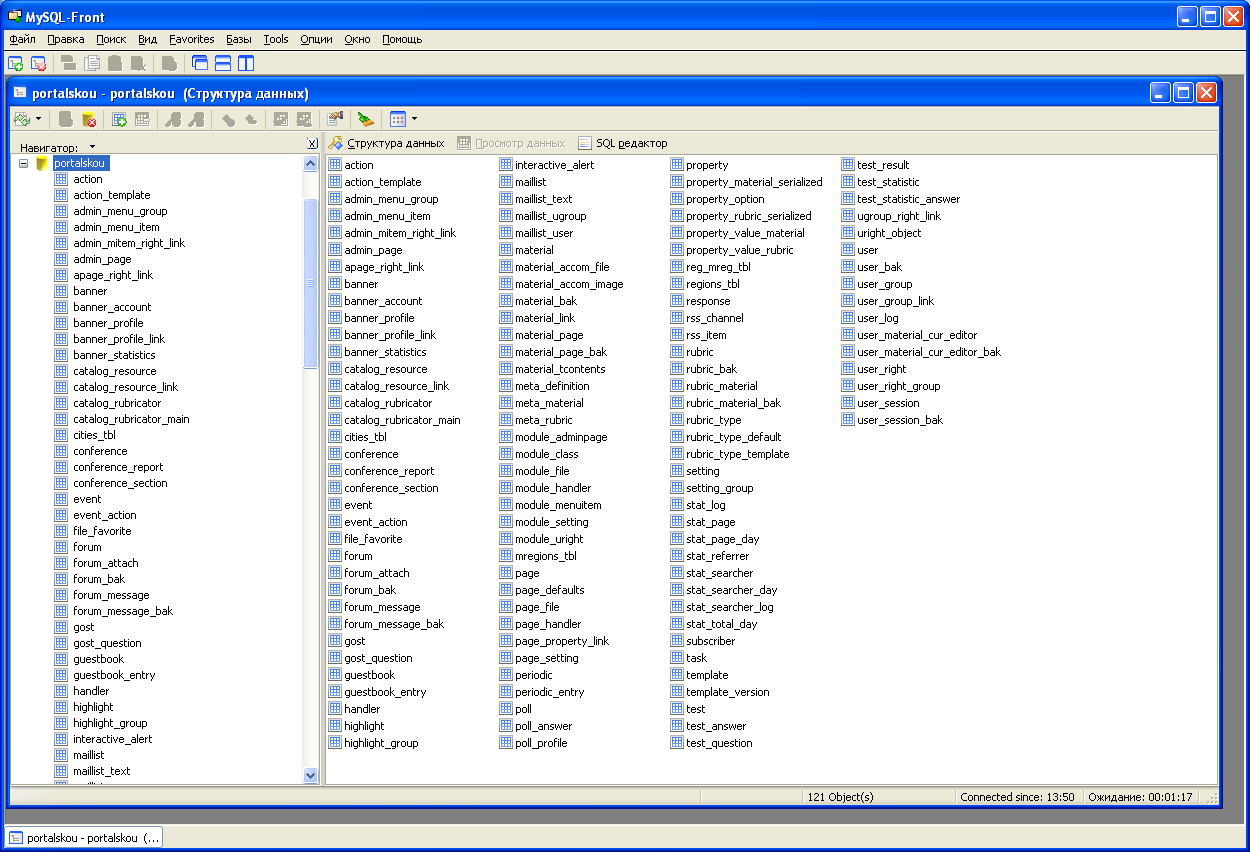Click the close connection icon with red X
Viewport: 1250px width, 852px height.
tap(38, 63)
